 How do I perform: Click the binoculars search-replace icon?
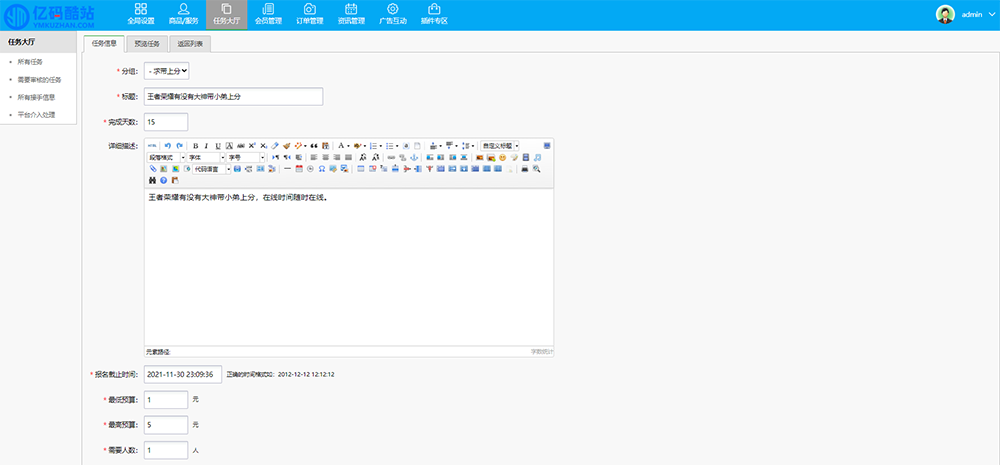[x=152, y=180]
